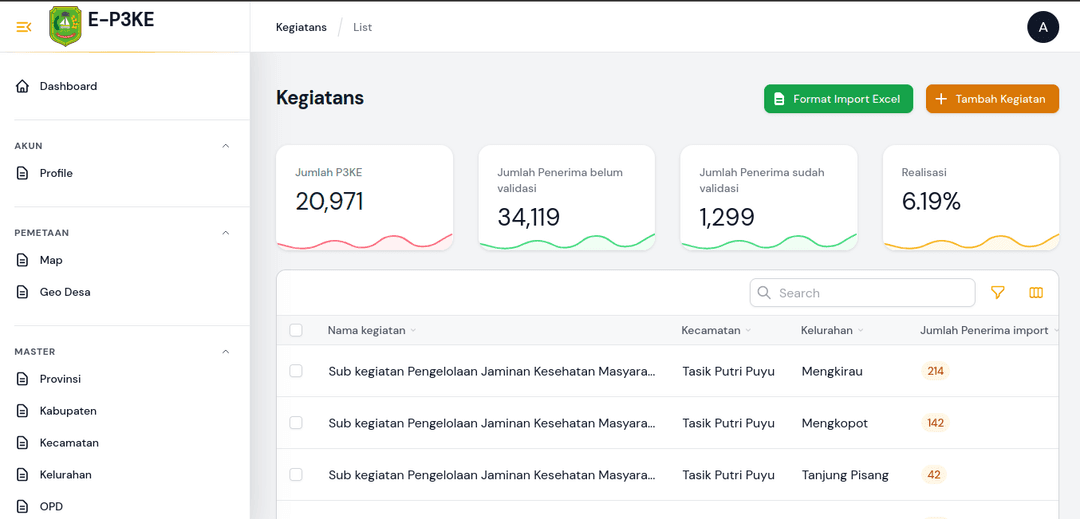The height and width of the screenshot is (519, 1080).
Task: Open the Map menu item
Action: (51, 260)
